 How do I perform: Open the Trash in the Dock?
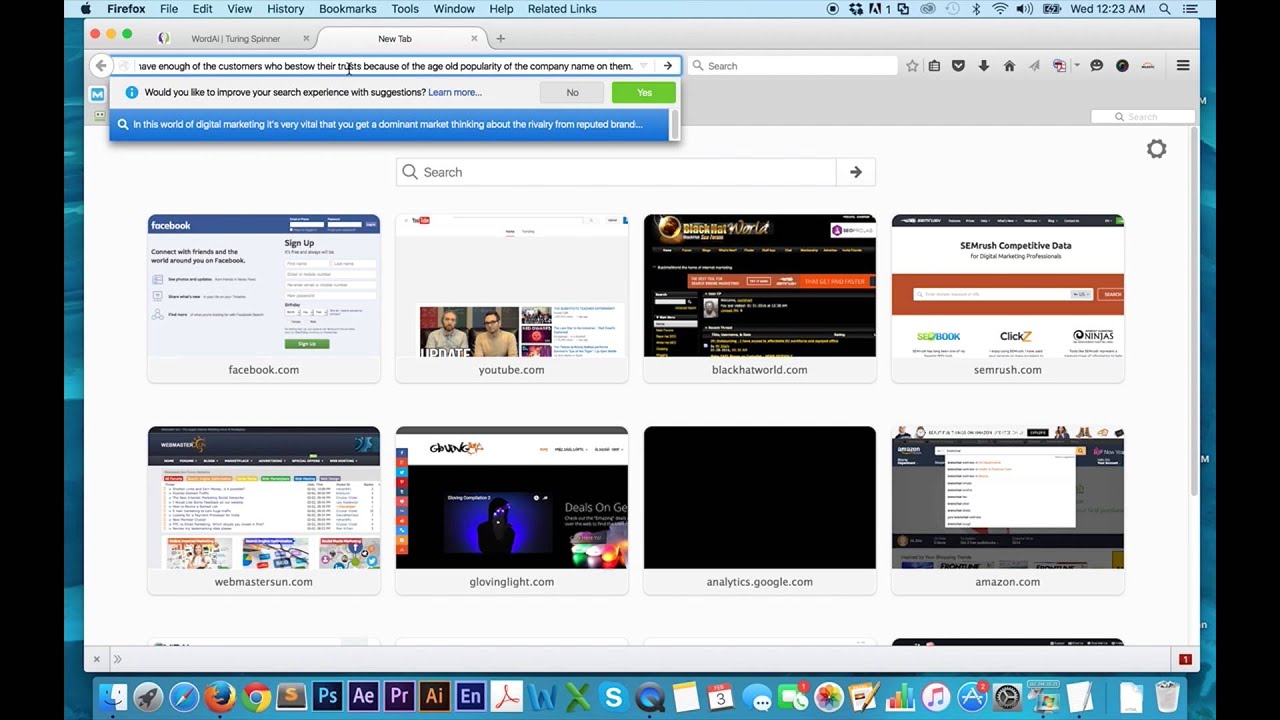coord(1167,696)
